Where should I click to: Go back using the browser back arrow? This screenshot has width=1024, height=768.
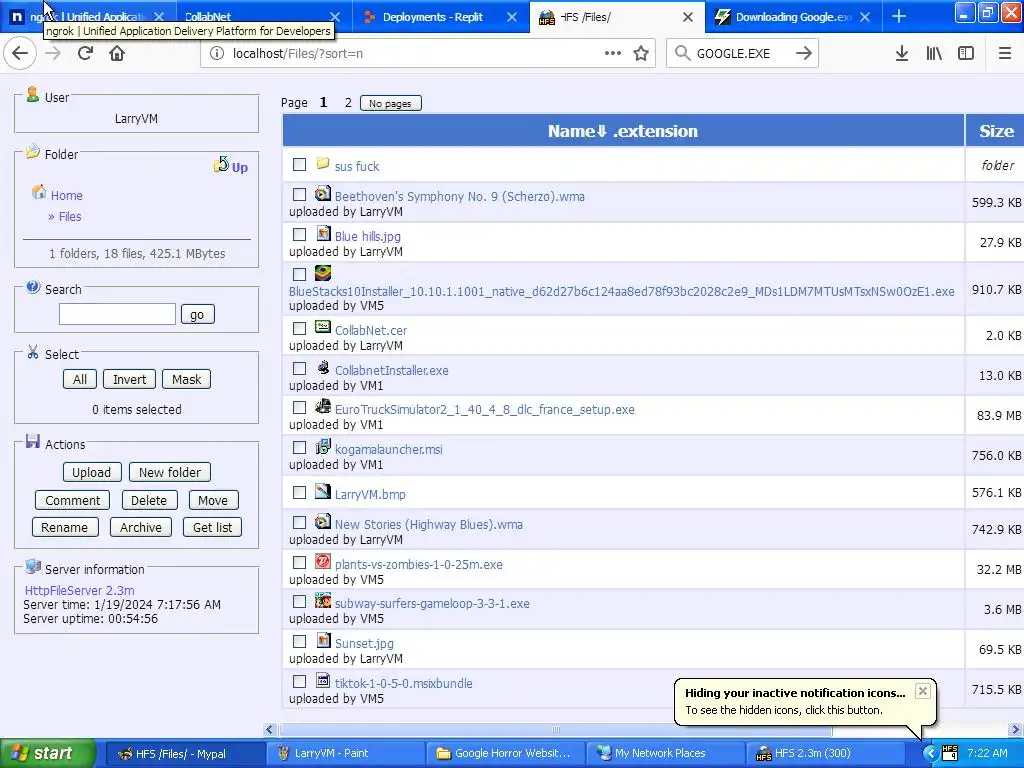pos(20,54)
